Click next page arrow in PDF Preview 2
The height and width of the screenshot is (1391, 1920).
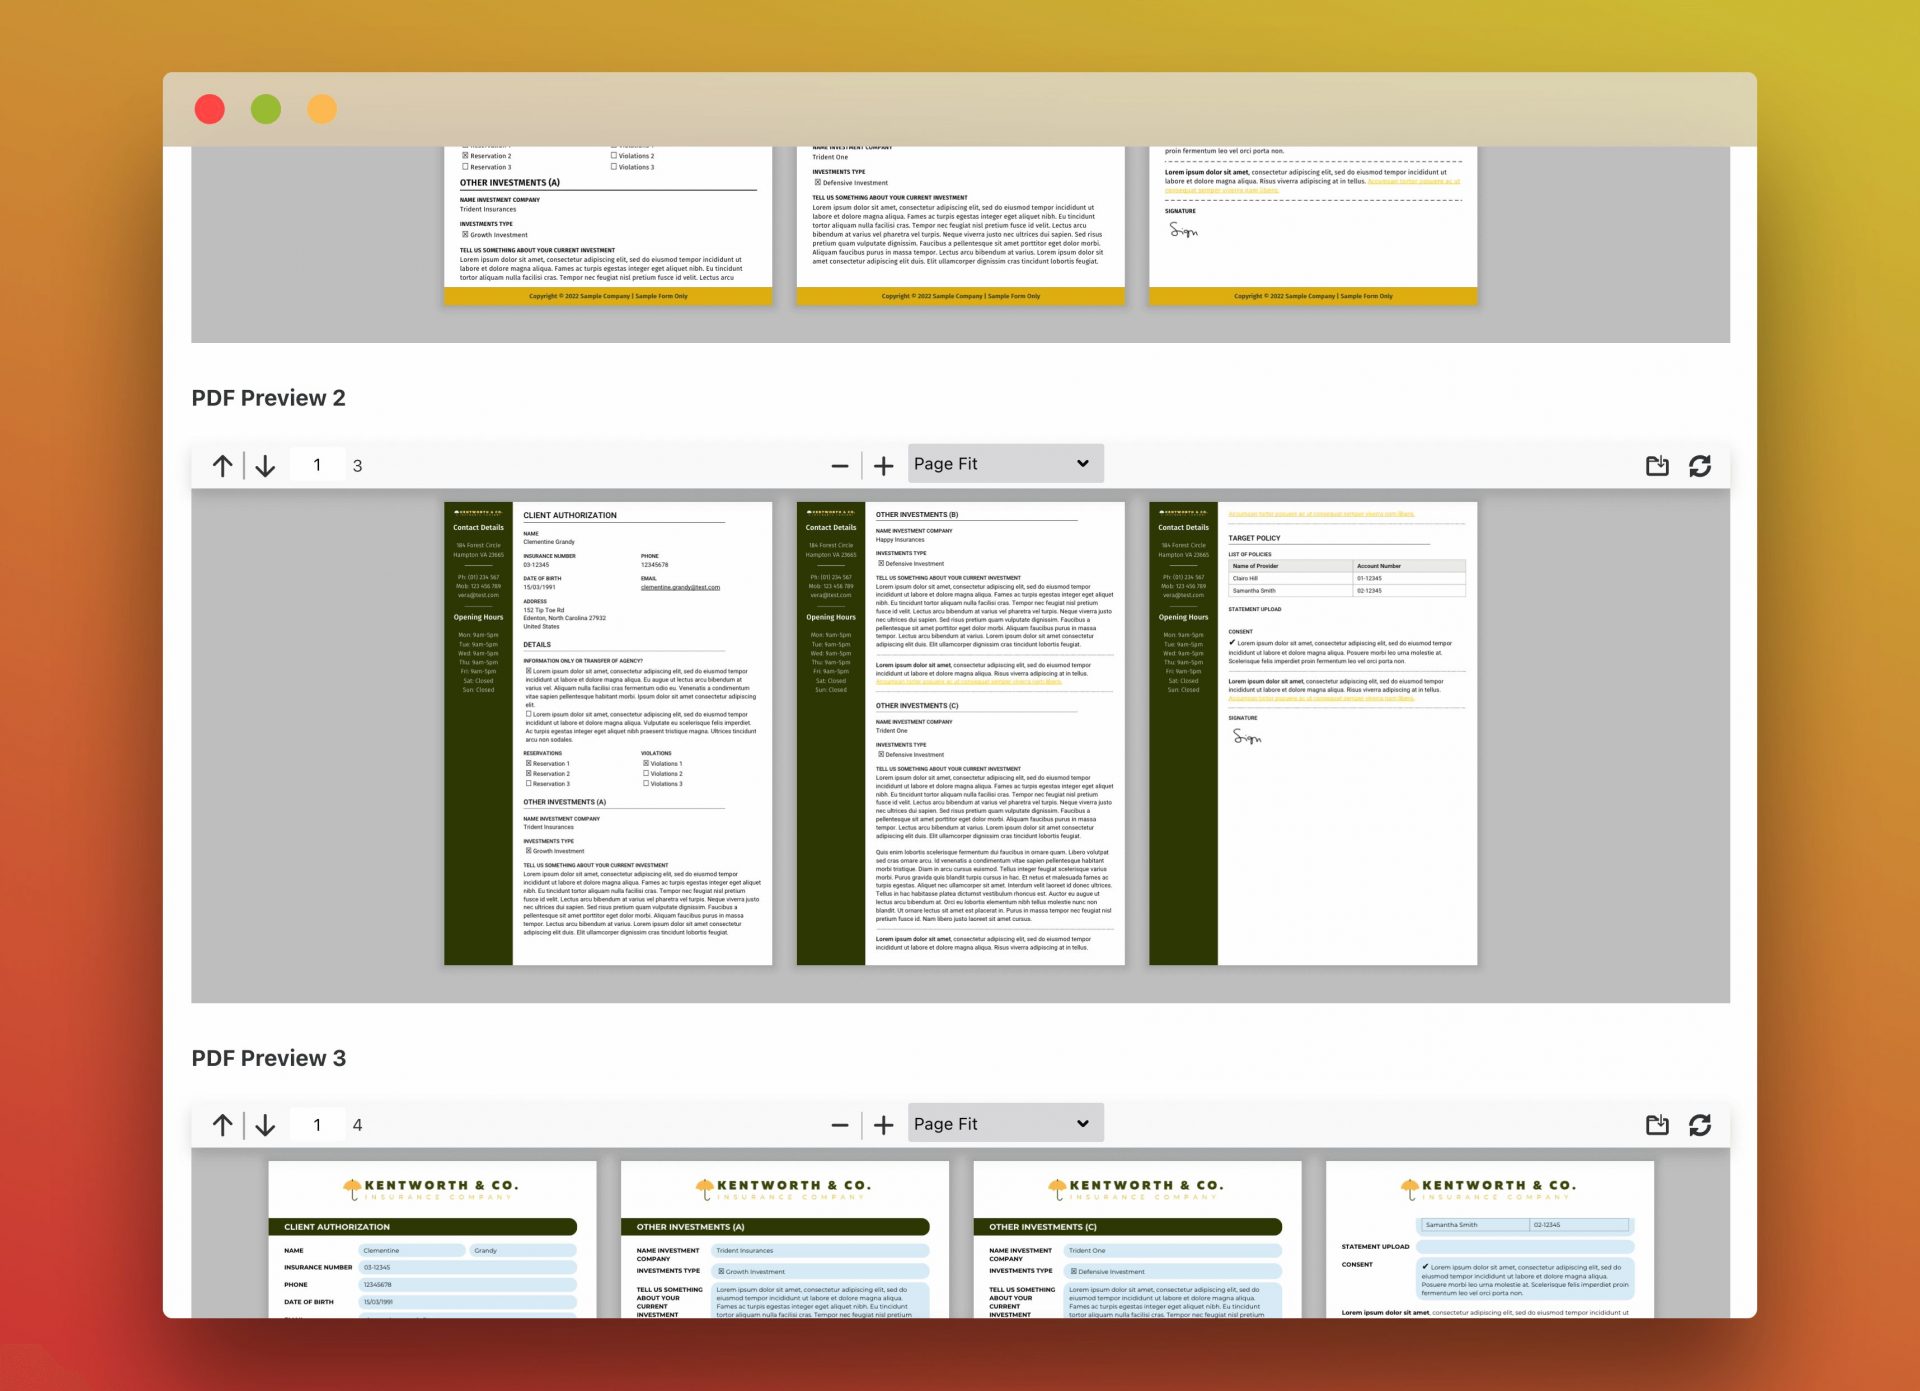pos(265,466)
